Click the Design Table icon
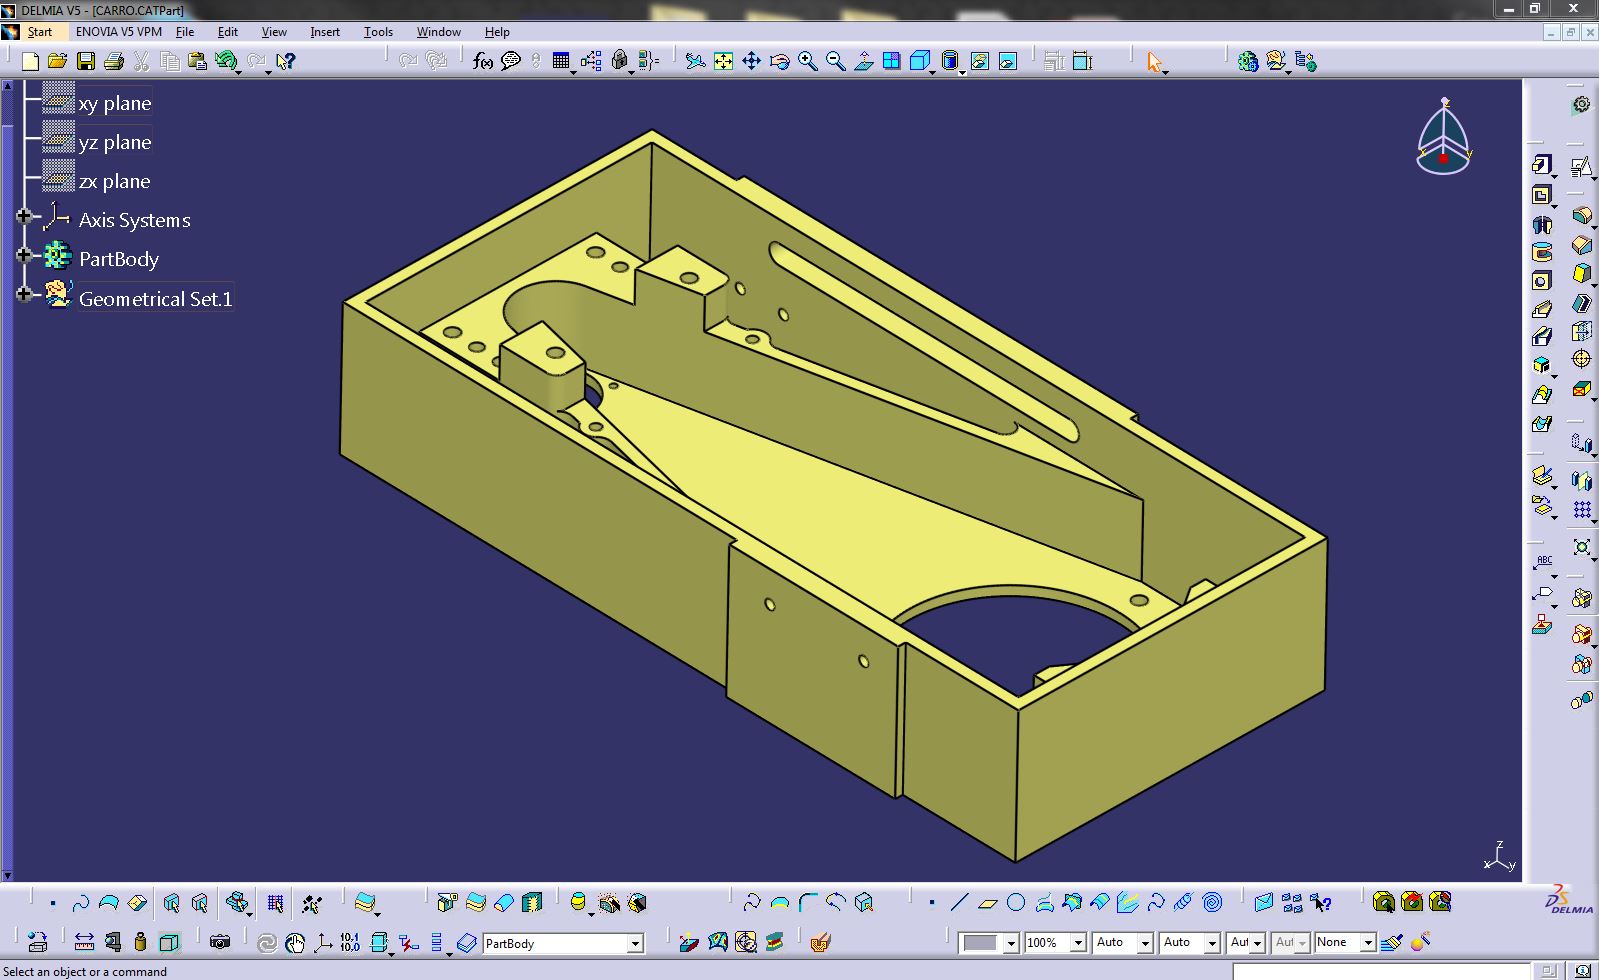The width and height of the screenshot is (1599, 980). point(561,61)
